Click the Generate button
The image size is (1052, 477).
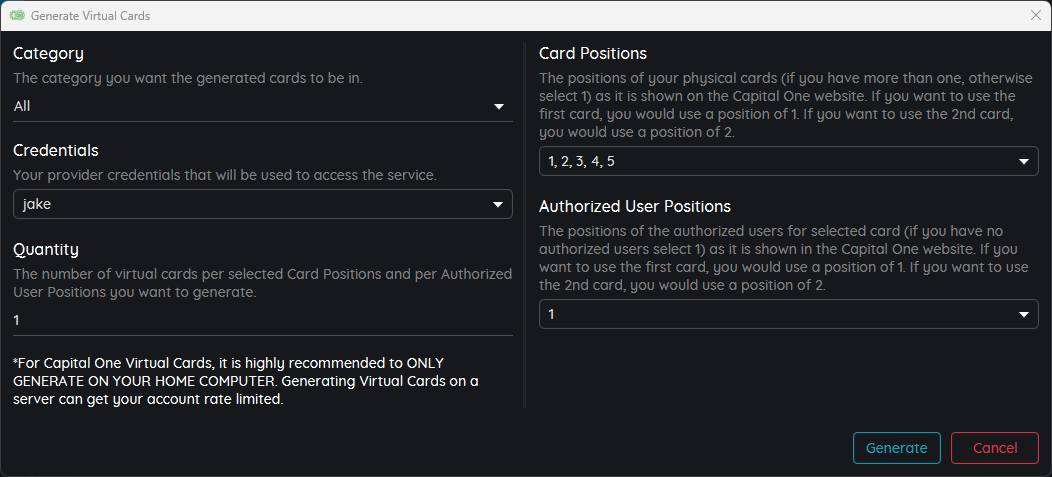(896, 448)
